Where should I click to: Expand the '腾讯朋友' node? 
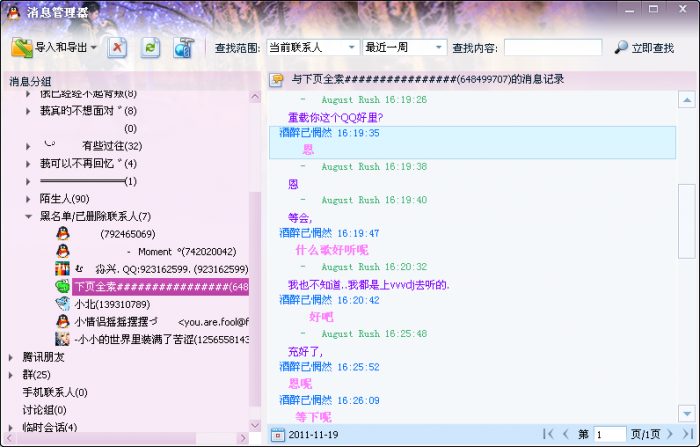pyautogui.click(x=11, y=357)
